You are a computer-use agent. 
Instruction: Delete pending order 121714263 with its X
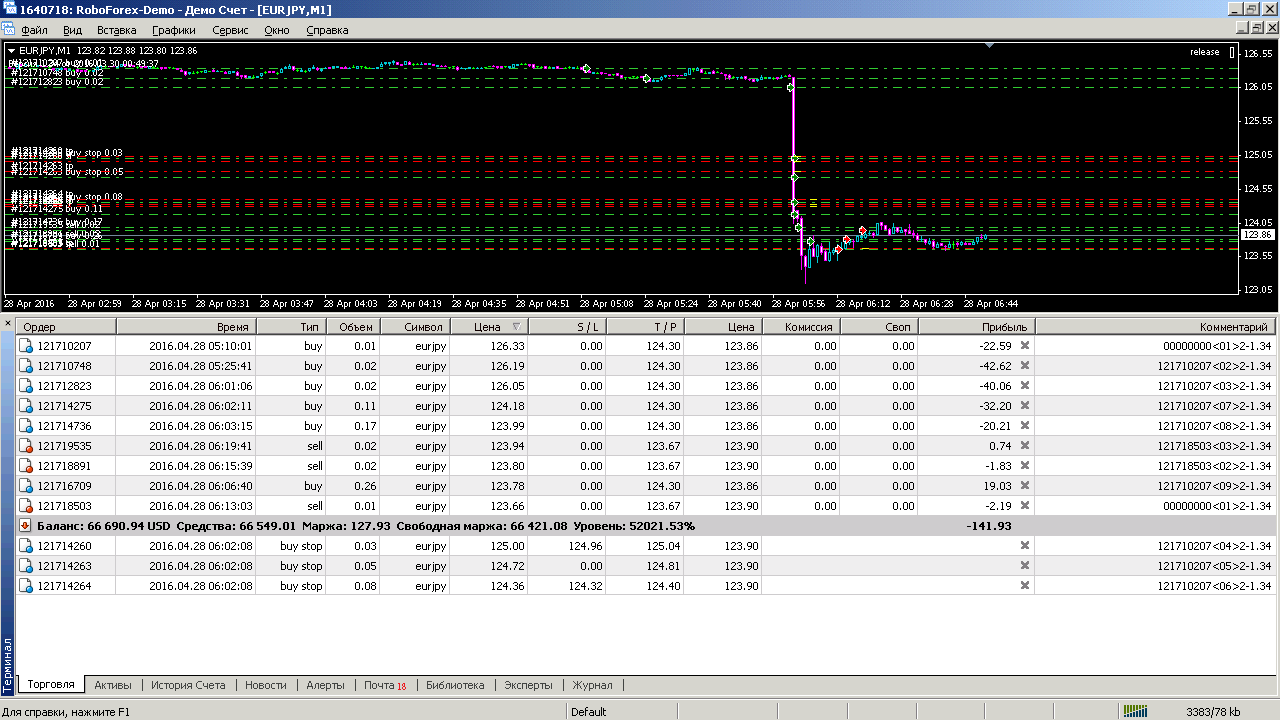(x=1025, y=566)
